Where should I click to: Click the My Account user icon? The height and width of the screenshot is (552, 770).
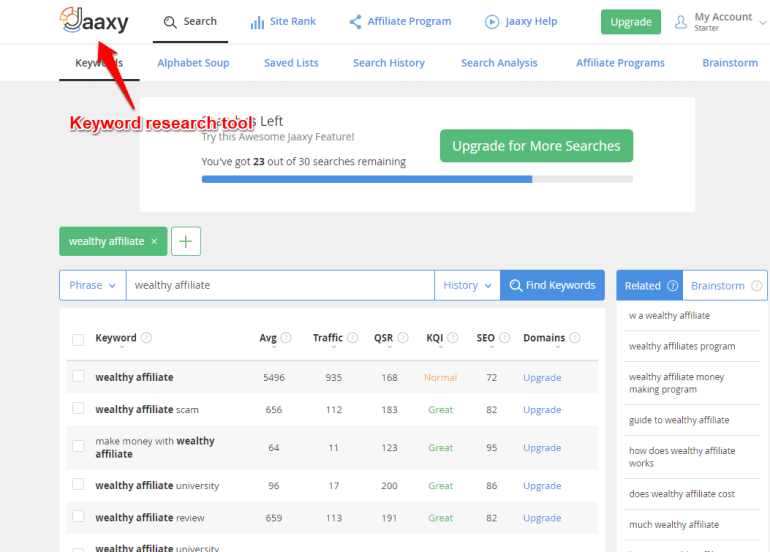coord(681,22)
